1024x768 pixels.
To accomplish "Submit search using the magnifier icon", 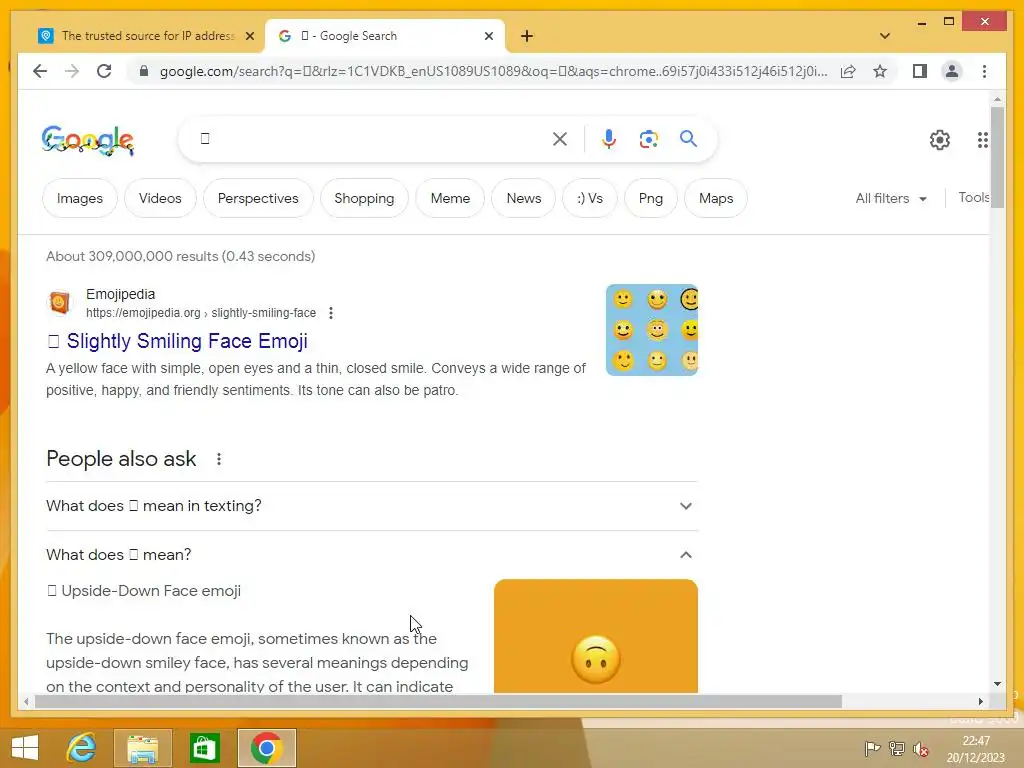I will click(688, 138).
